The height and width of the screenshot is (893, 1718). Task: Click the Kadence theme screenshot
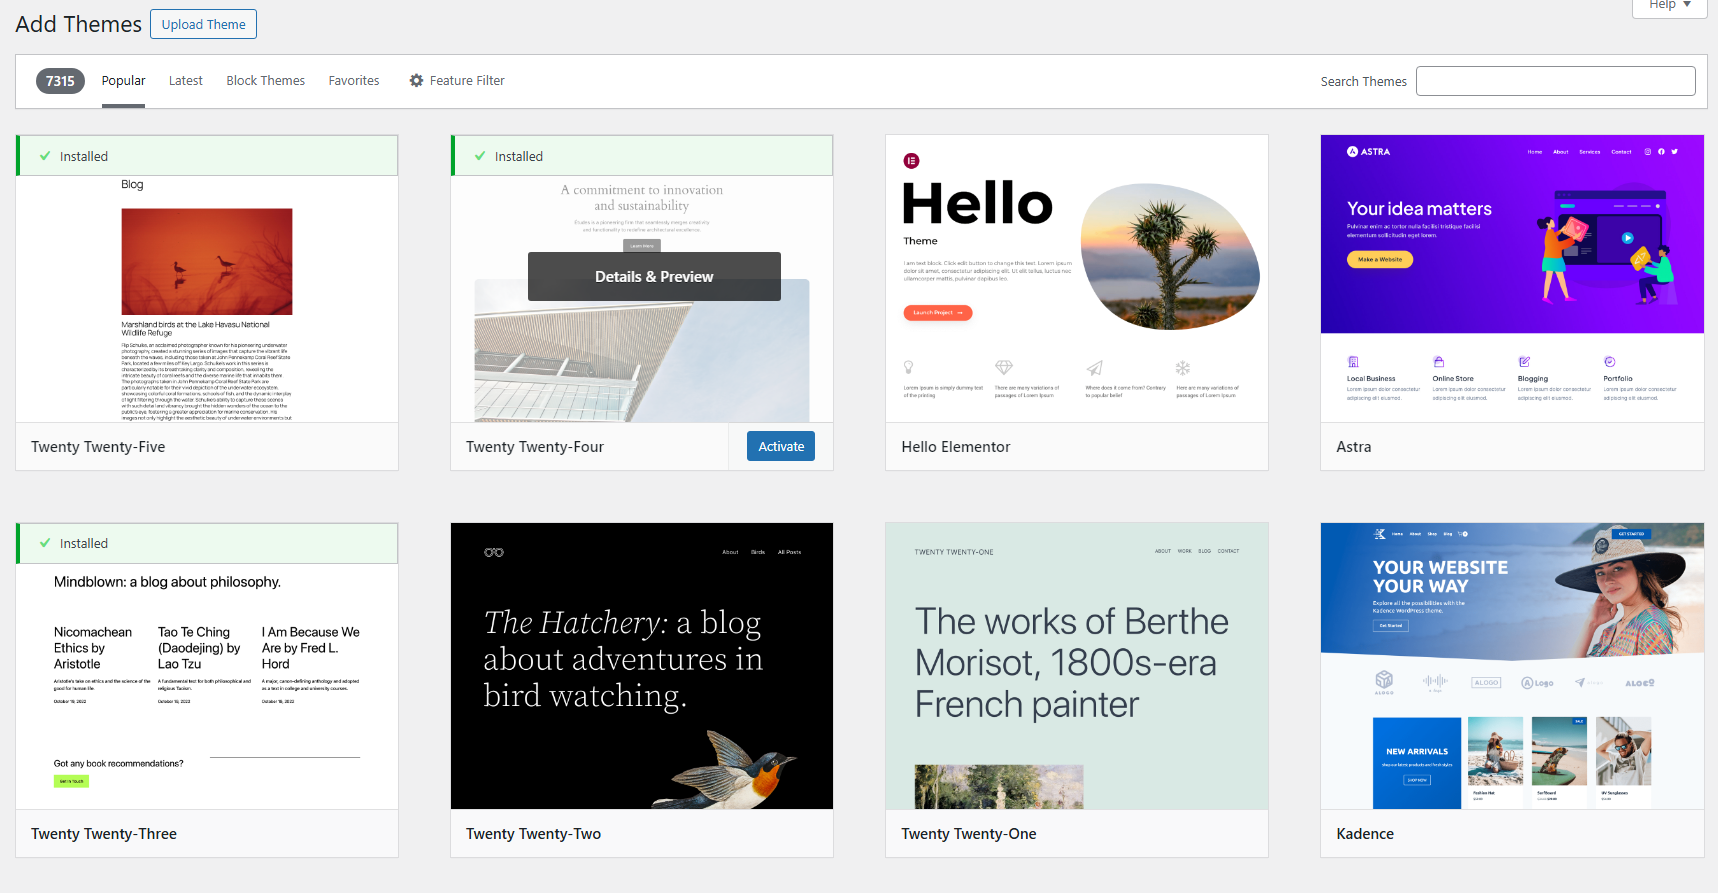pyautogui.click(x=1511, y=666)
